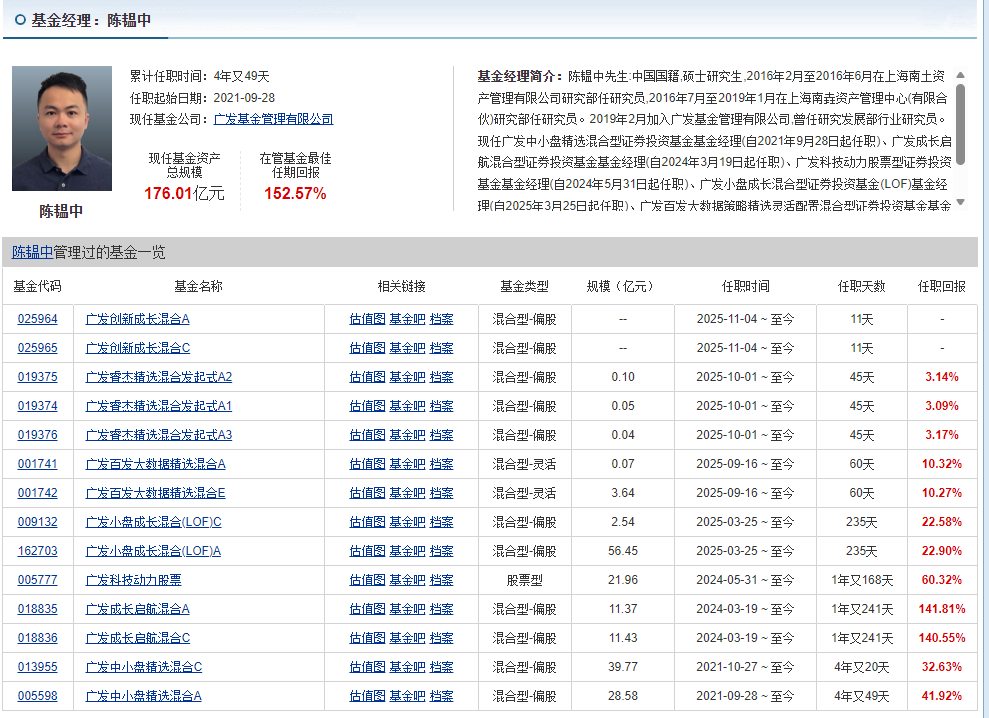Viewport: 989px width, 718px height.
Task: Click the 任职起始日期 2021-09-28 text
Action: tap(202, 98)
